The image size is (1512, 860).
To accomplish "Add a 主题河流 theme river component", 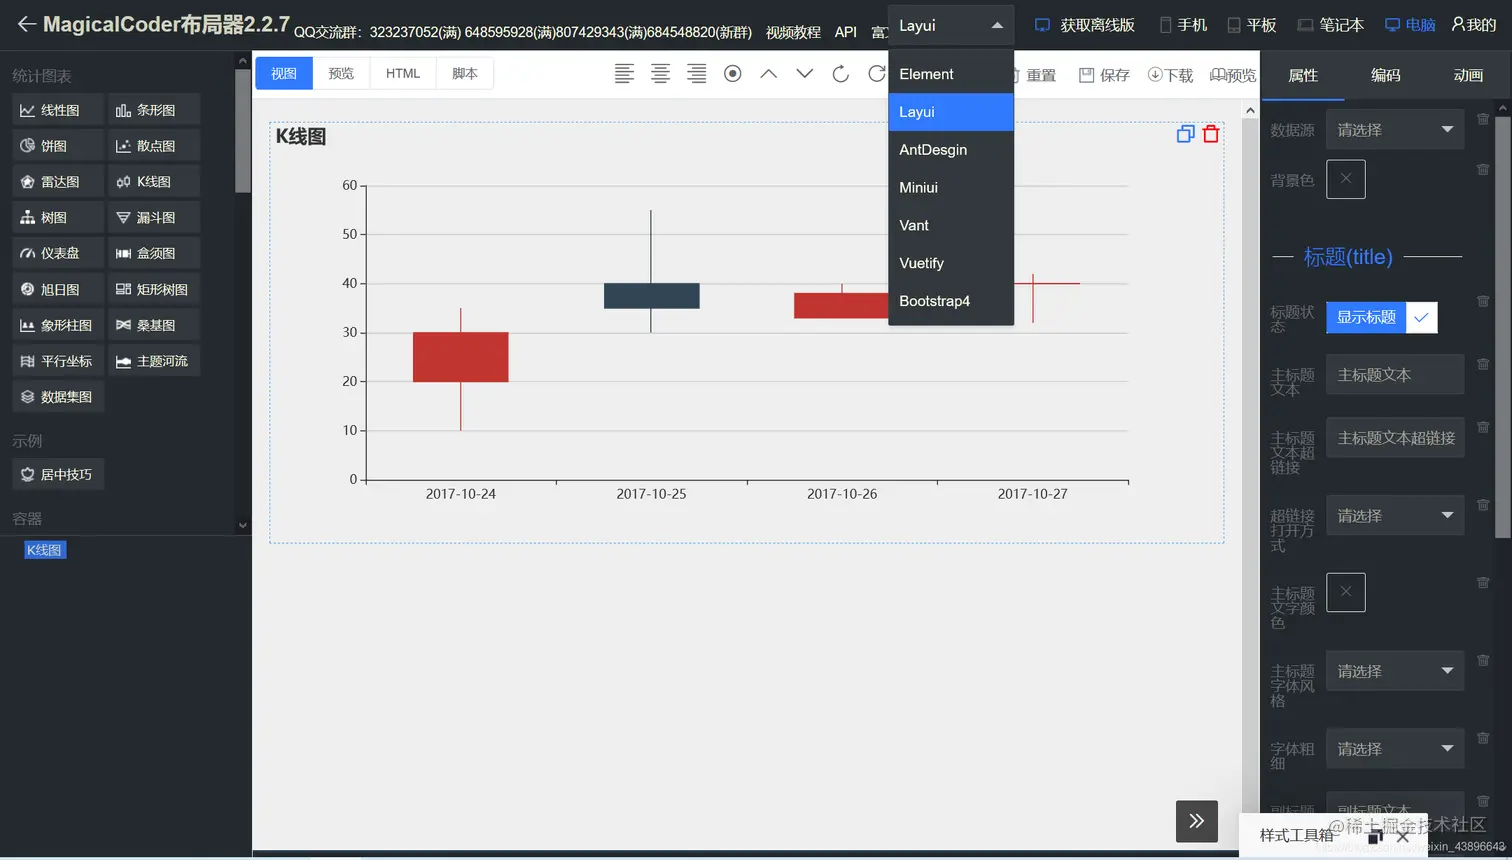I will point(154,361).
